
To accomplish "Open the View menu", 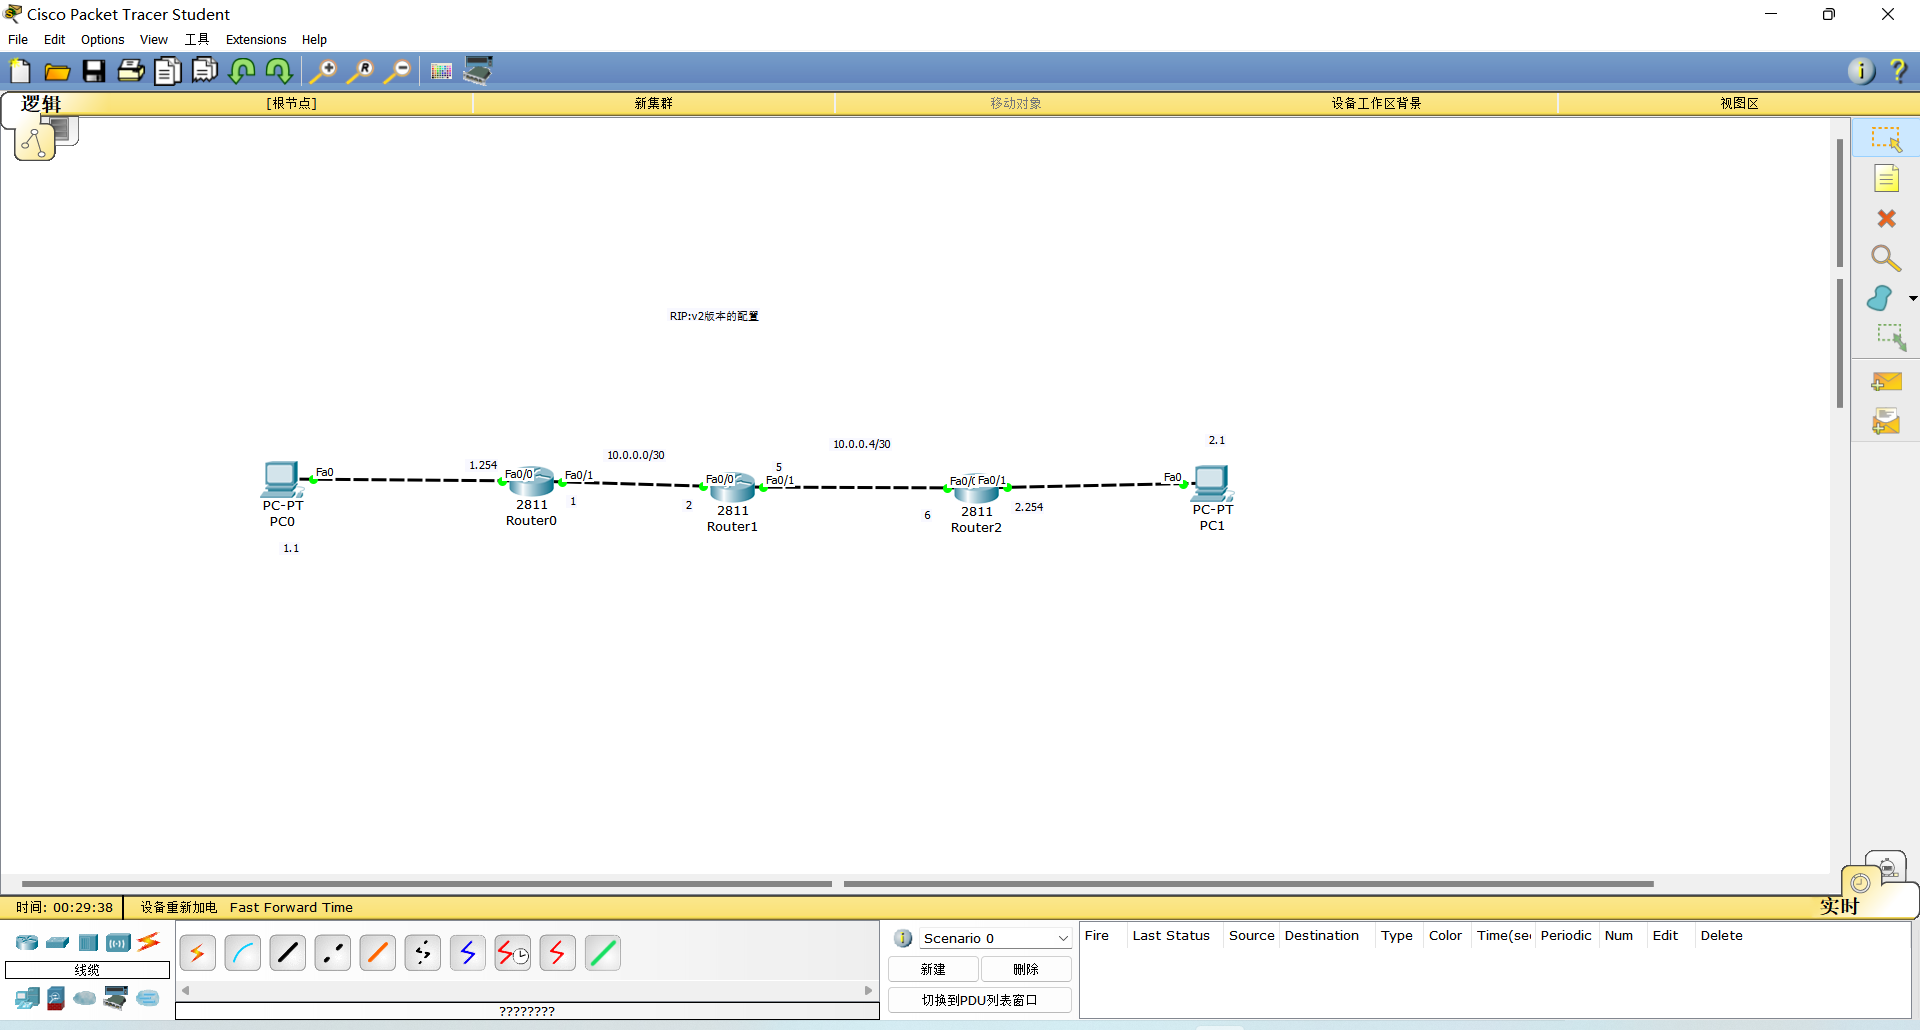I will click(153, 40).
